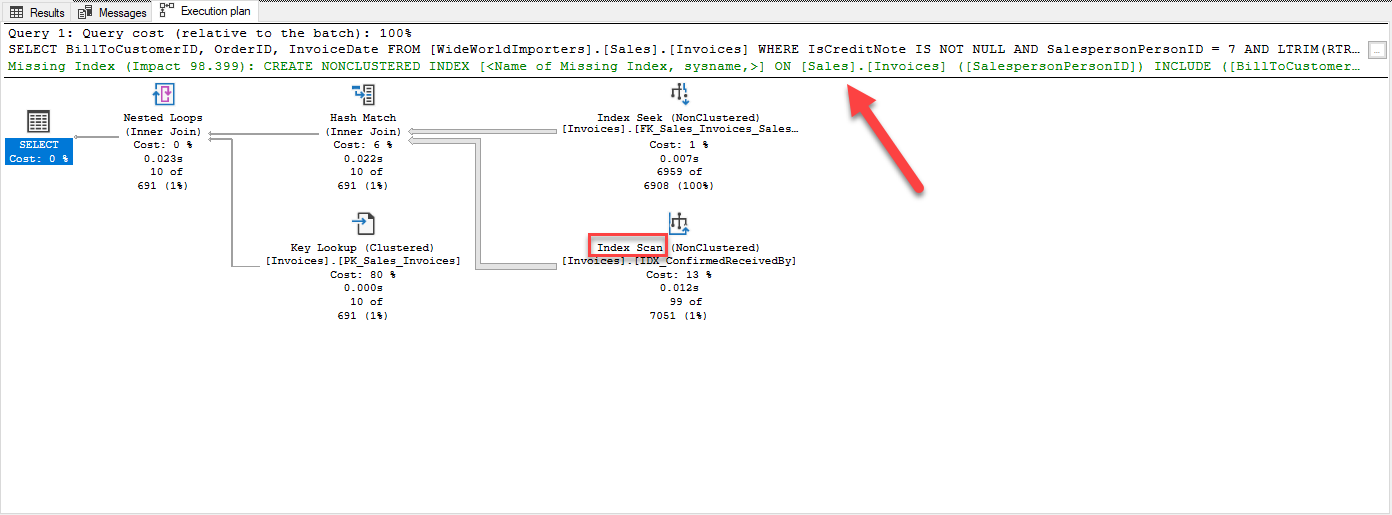The height and width of the screenshot is (515, 1392).
Task: Click the Hash Match operator icon
Action: click(x=363, y=95)
